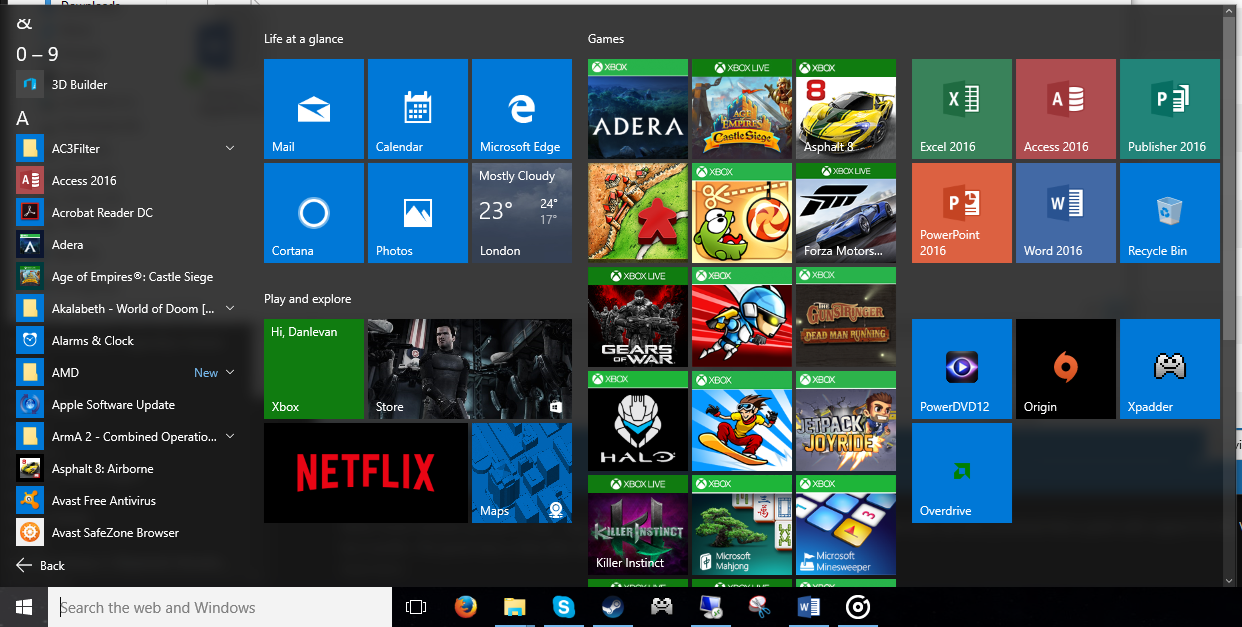Launch the Xpadder tile
The image size is (1242, 627).
(1170, 369)
